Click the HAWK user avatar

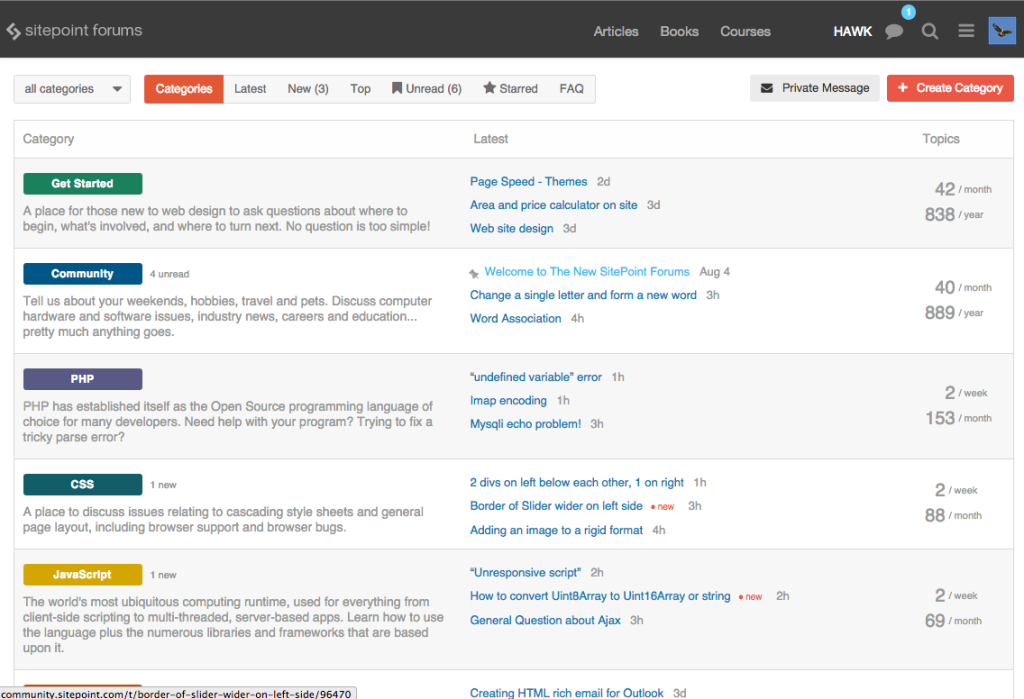1002,30
